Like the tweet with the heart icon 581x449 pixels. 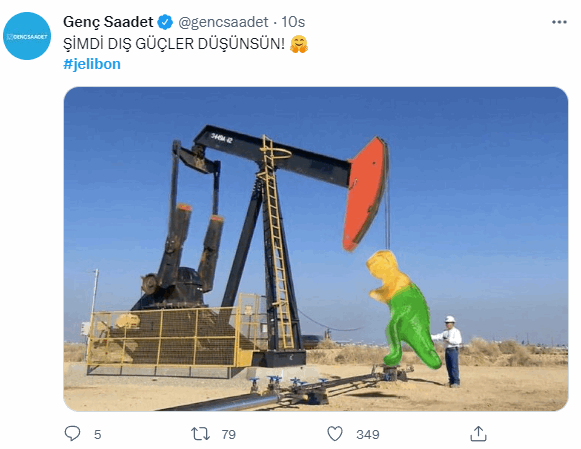click(x=335, y=434)
